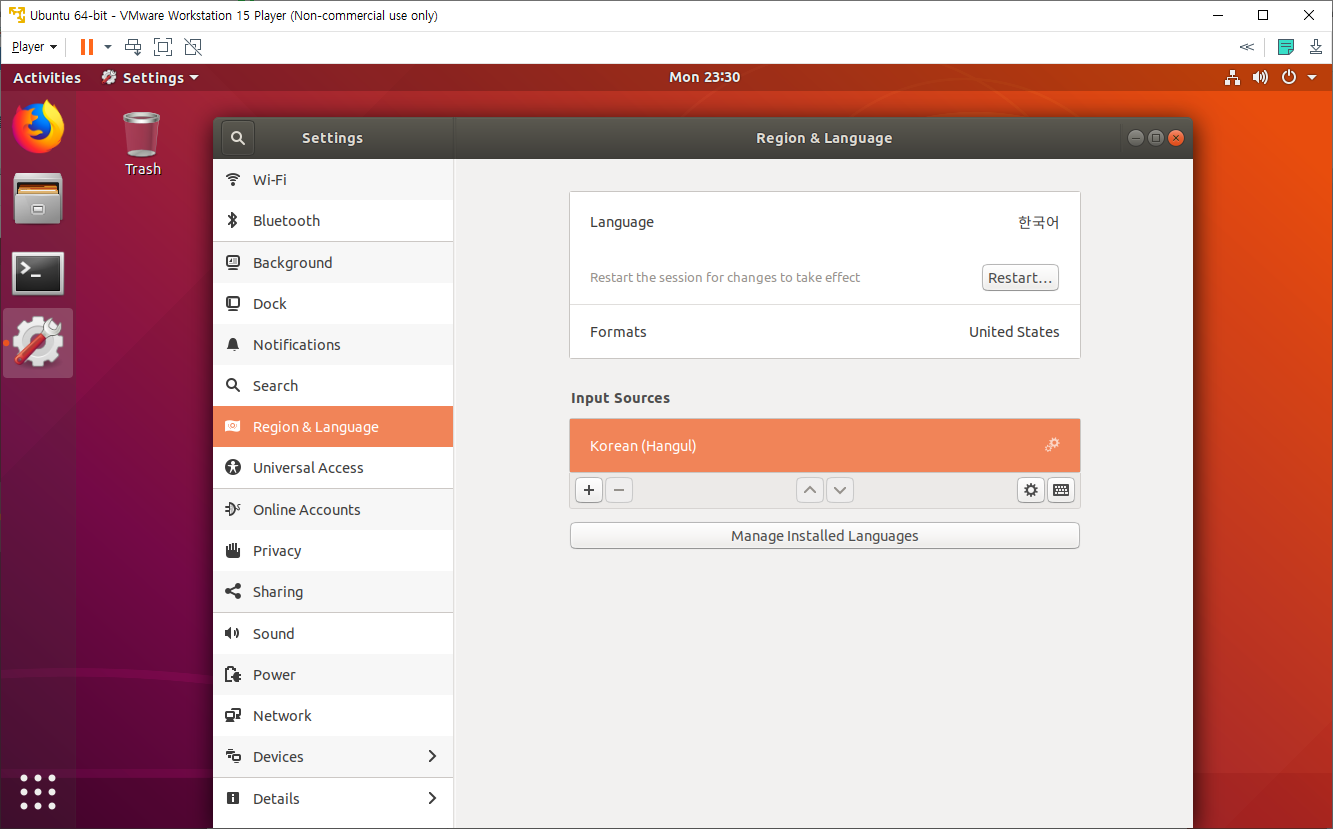
Task: Click the Settings dock icon
Action: point(38,343)
